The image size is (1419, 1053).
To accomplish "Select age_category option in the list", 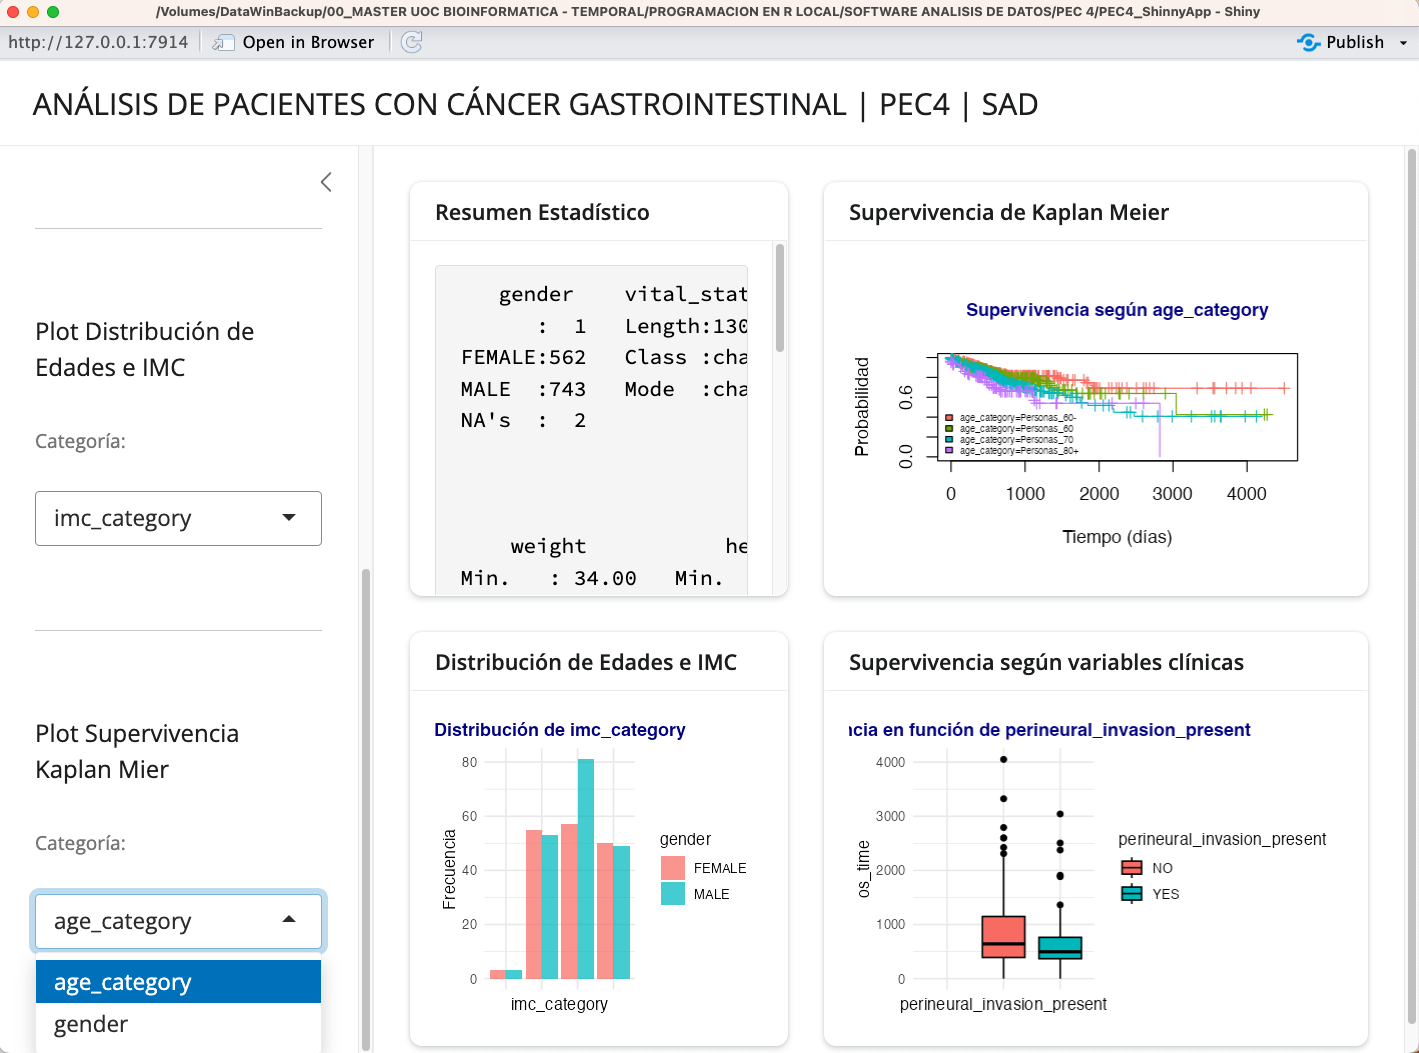I will click(178, 982).
